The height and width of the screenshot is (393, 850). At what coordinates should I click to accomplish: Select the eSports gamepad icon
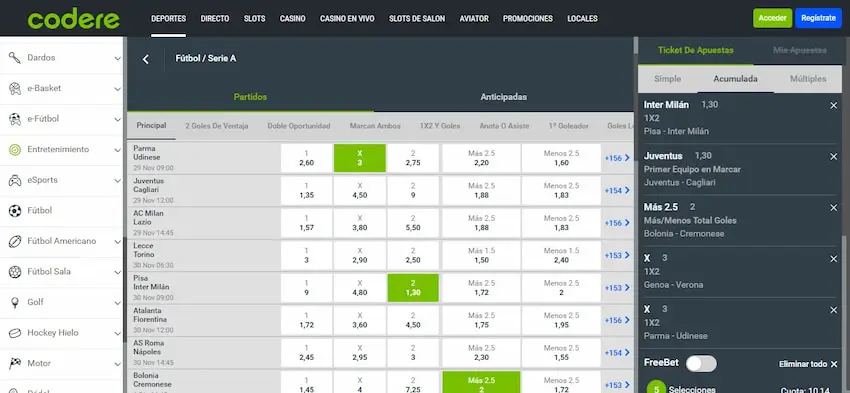pyautogui.click(x=15, y=180)
